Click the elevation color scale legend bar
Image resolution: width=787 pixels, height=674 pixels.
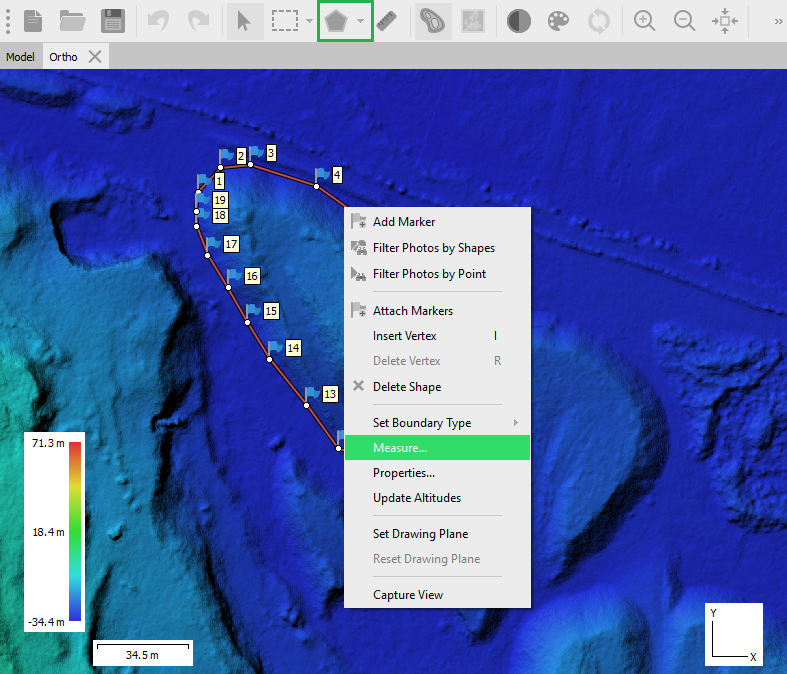(x=75, y=532)
